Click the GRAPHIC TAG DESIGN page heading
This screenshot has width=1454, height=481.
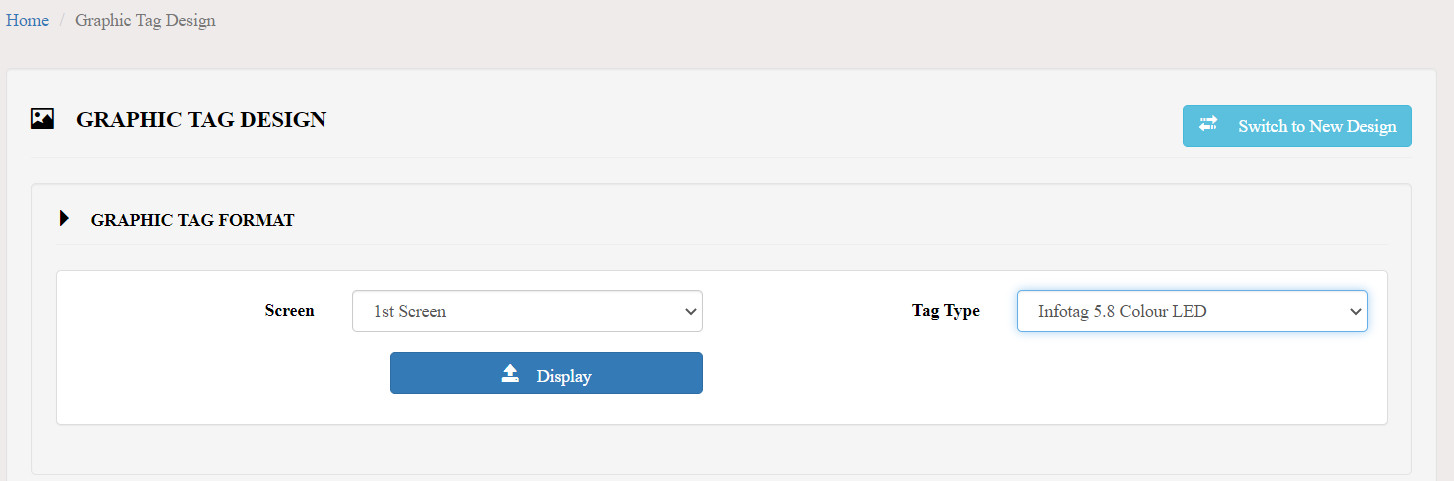201,120
